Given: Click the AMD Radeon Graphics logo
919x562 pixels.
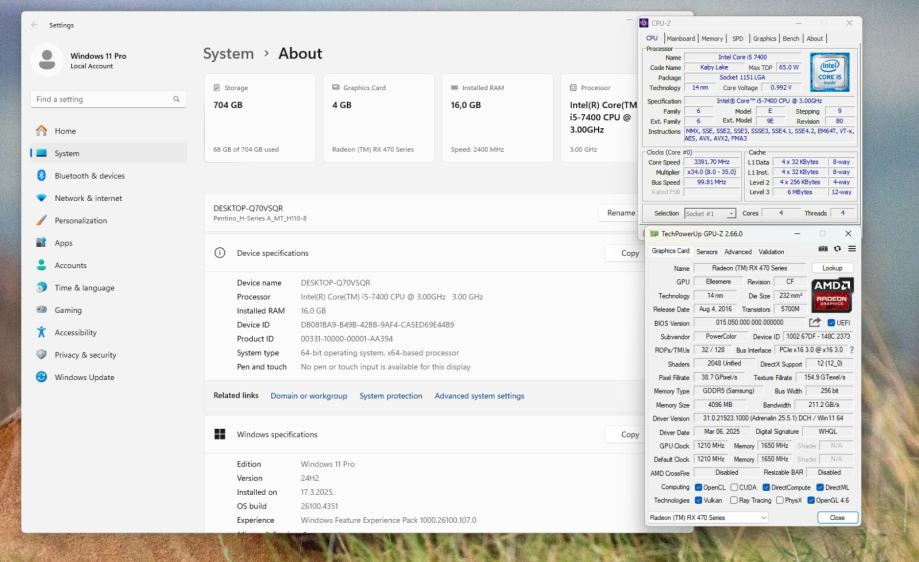Looking at the screenshot, I should (x=831, y=295).
